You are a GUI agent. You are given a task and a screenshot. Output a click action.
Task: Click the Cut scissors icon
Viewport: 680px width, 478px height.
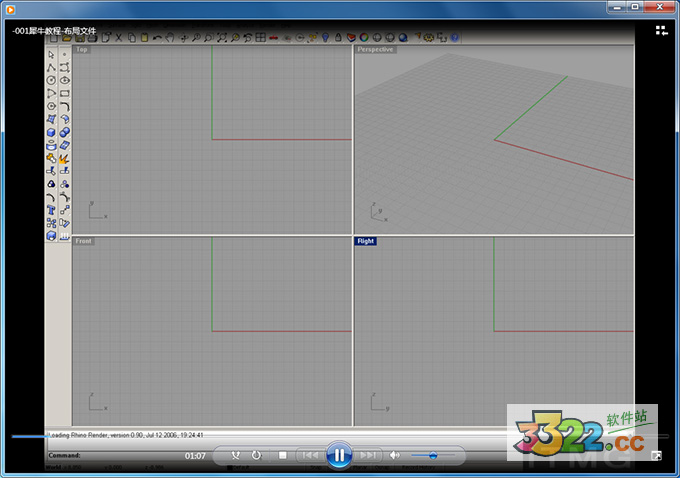tap(118, 38)
